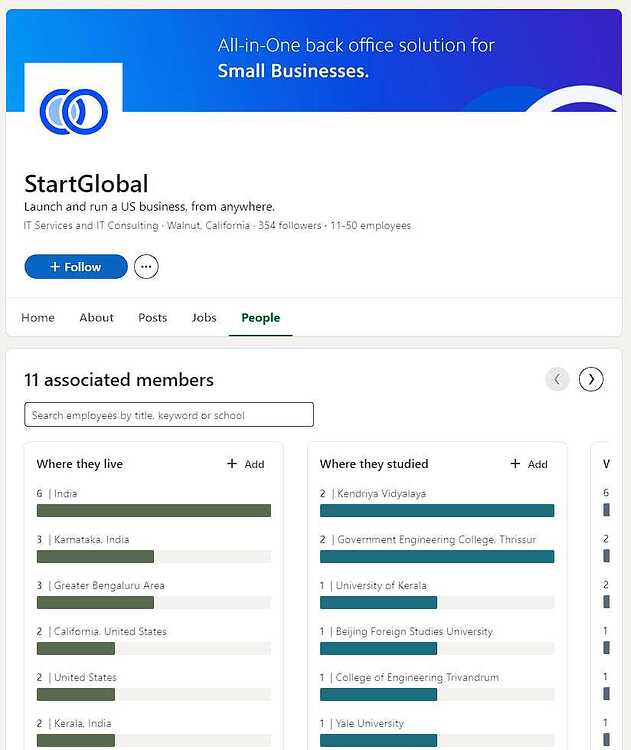Go to next insights carousel arrow
Screen dimensions: 631x750
pos(591,379)
